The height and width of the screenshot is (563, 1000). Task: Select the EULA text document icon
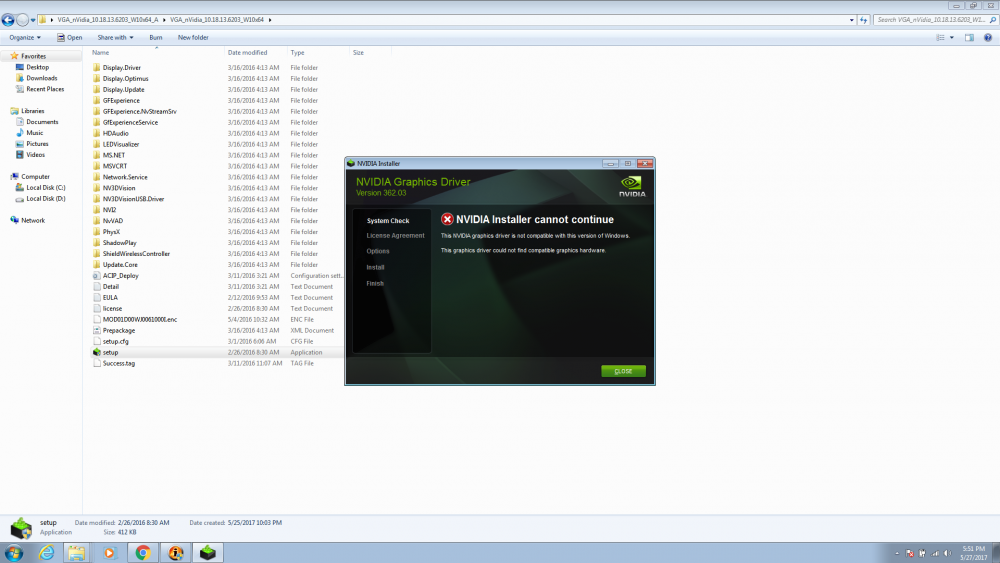[97, 297]
